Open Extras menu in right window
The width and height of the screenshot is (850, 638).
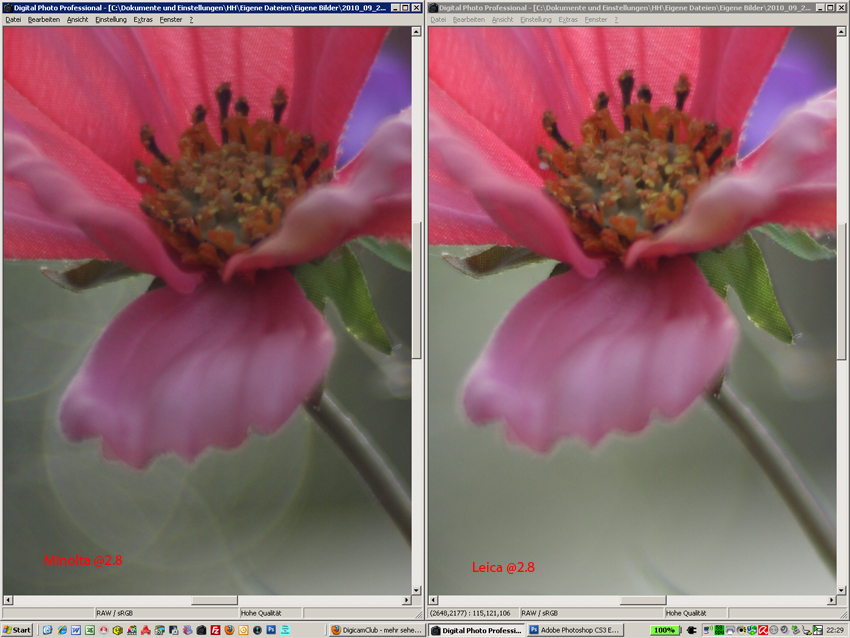click(x=568, y=20)
